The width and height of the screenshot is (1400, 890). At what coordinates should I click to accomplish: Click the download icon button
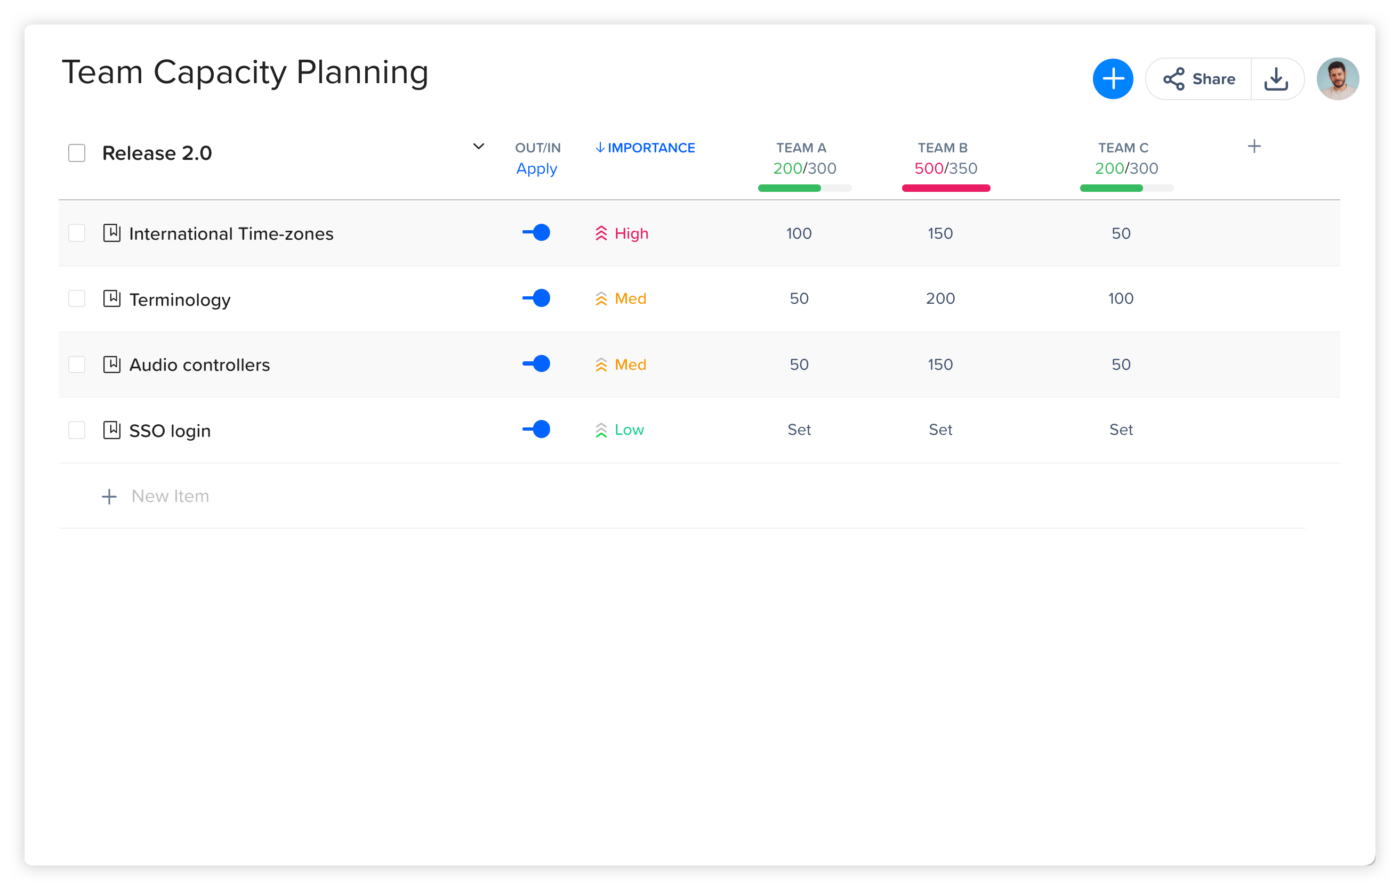[x=1276, y=79]
